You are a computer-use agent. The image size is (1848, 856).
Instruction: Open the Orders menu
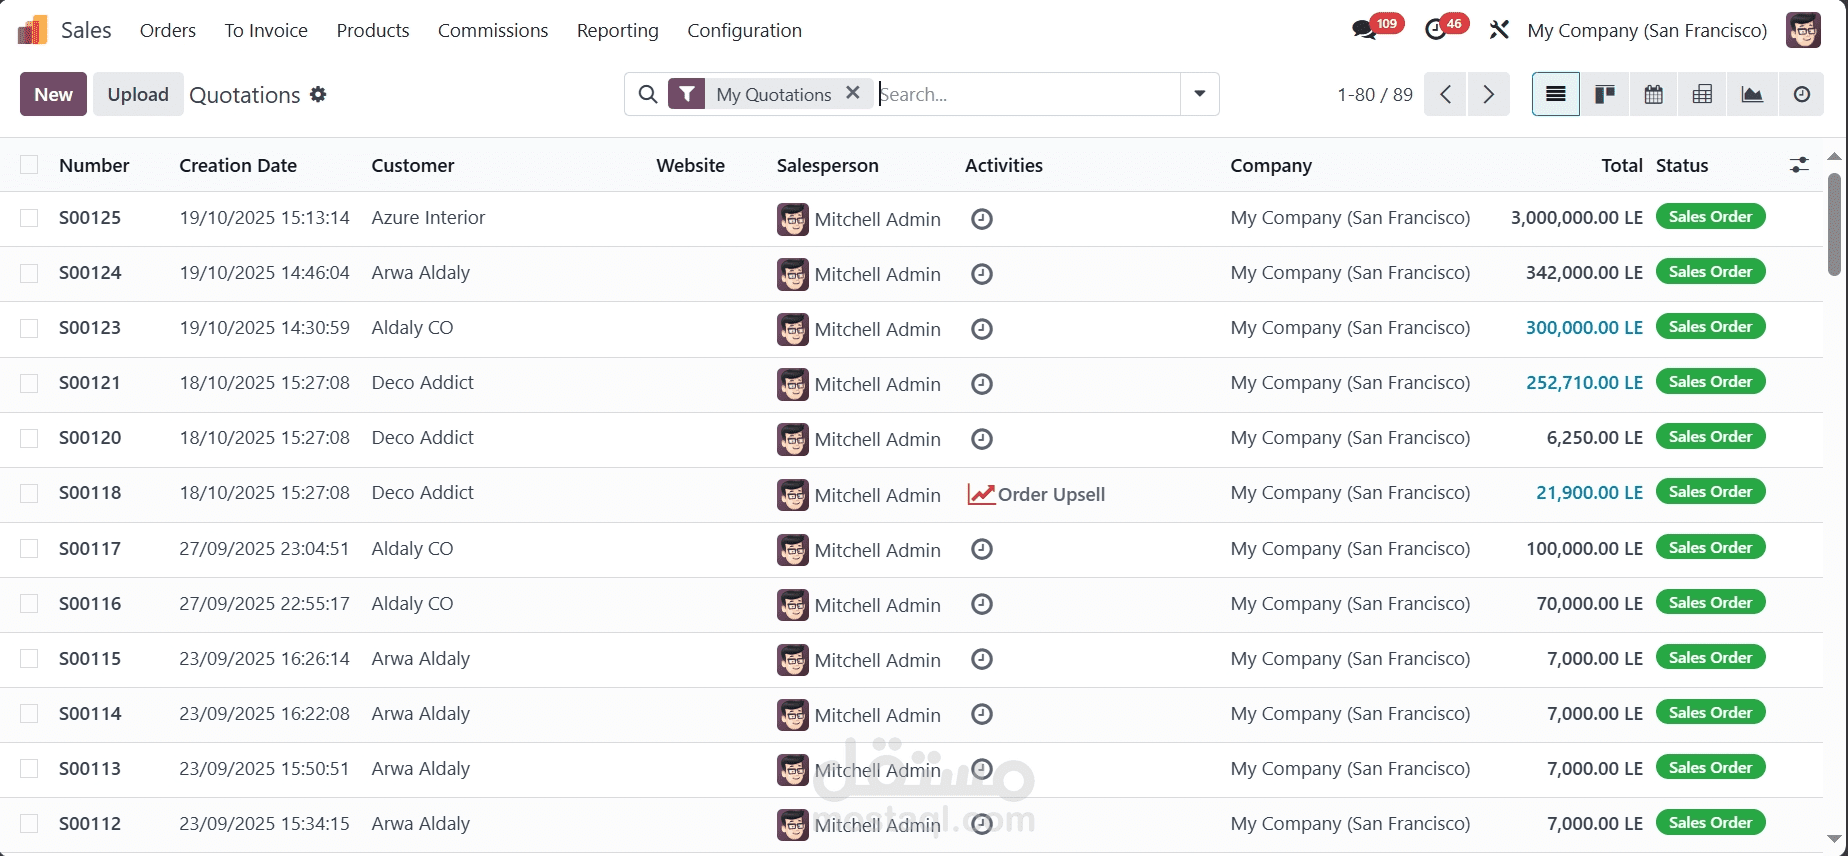[x=168, y=31]
